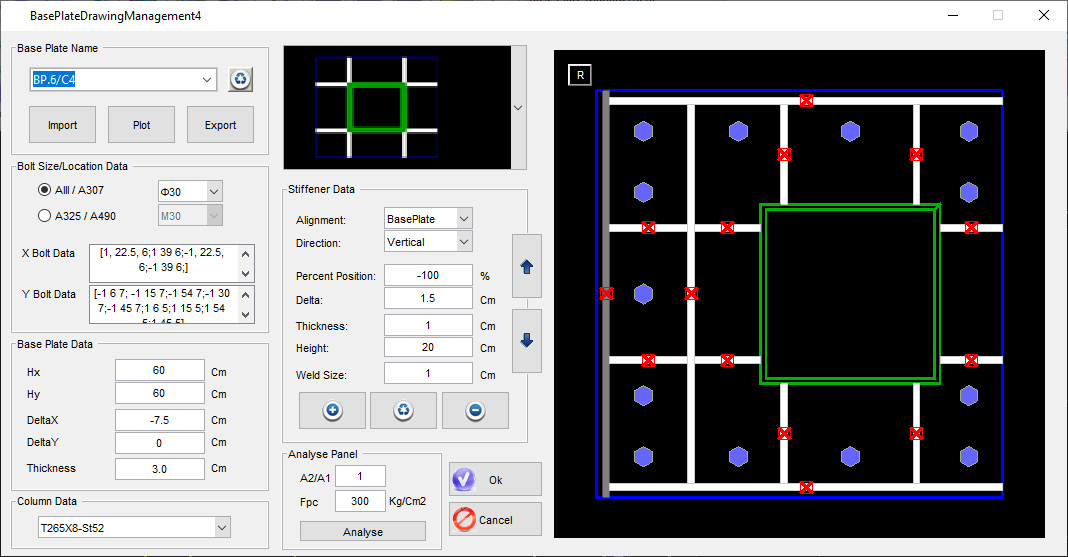Click the refresh icon beside base plate name

(x=240, y=80)
